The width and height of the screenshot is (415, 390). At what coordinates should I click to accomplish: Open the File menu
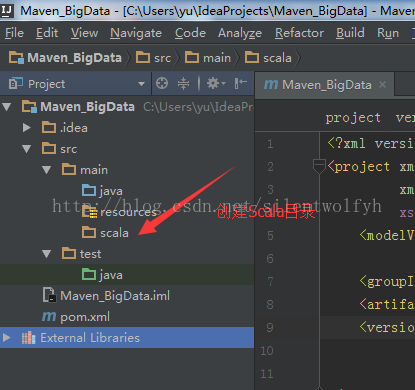14,33
